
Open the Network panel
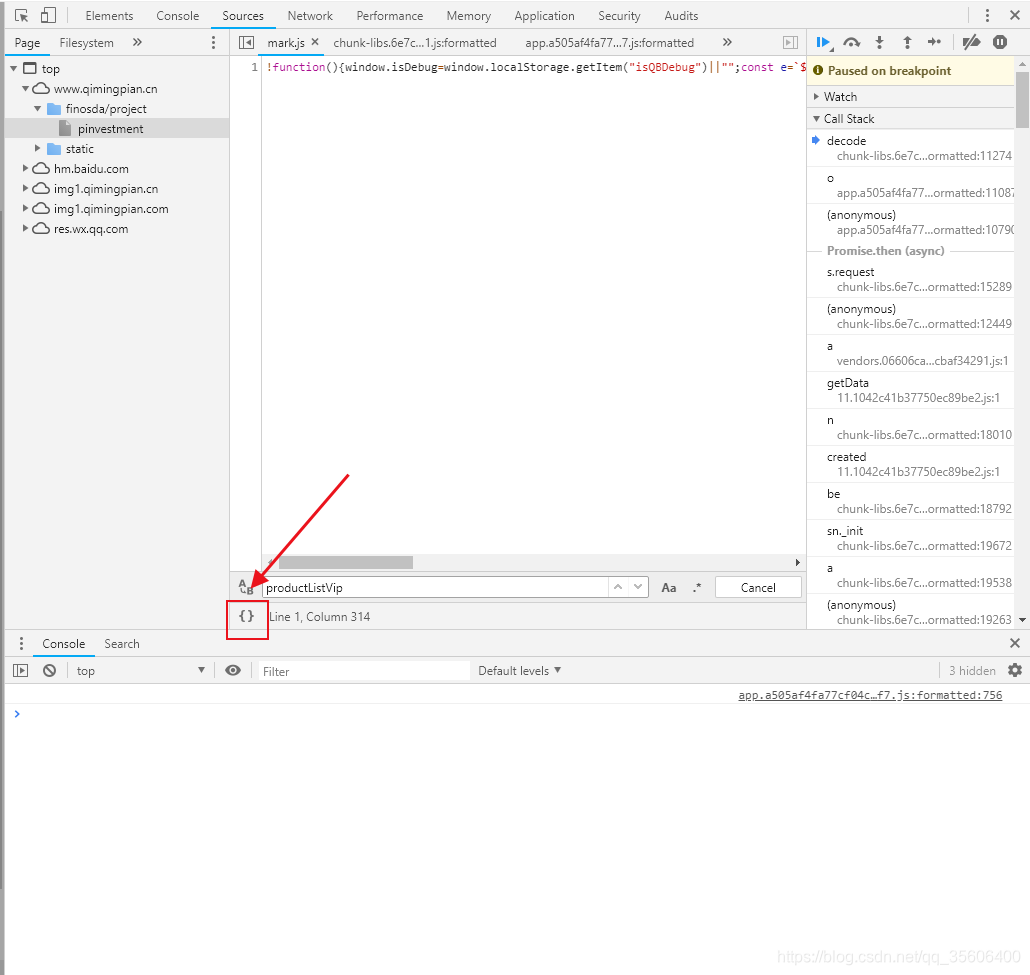click(x=310, y=16)
